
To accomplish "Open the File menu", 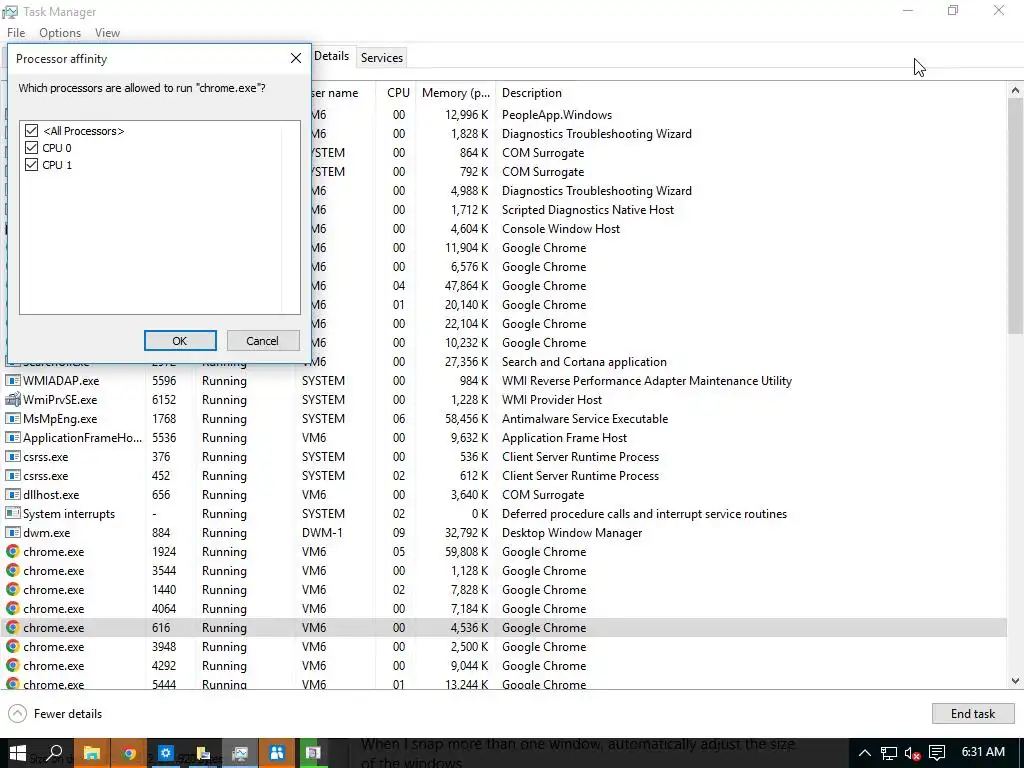I will tap(16, 33).
